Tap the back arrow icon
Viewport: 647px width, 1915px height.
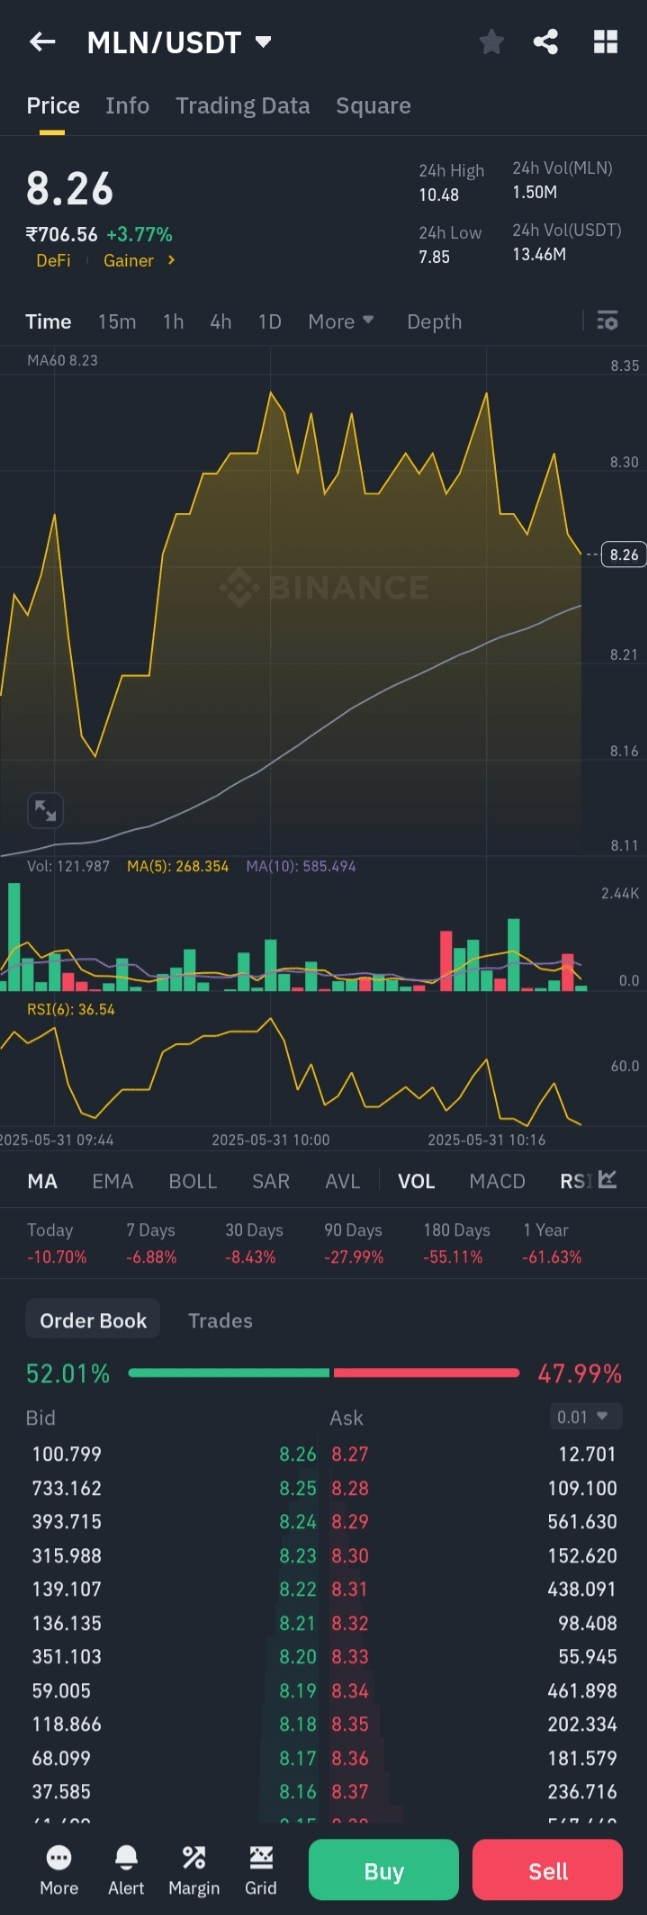pos(42,42)
